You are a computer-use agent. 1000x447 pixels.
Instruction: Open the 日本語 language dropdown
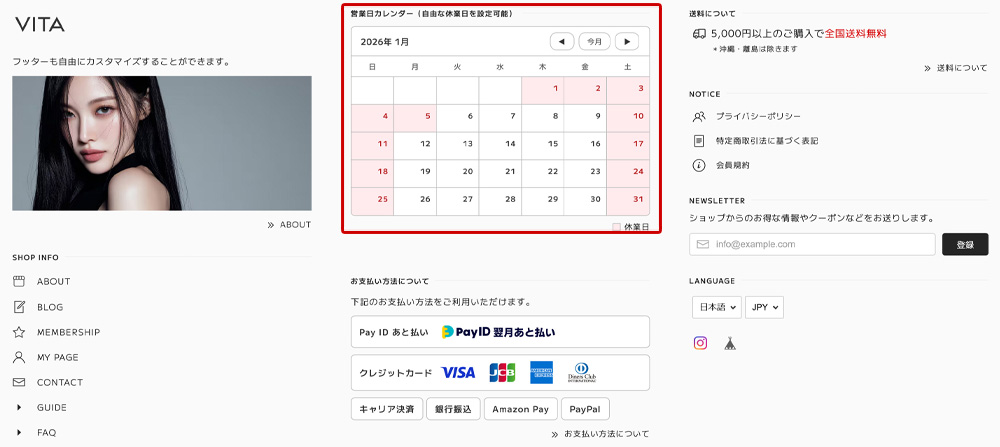(x=716, y=307)
